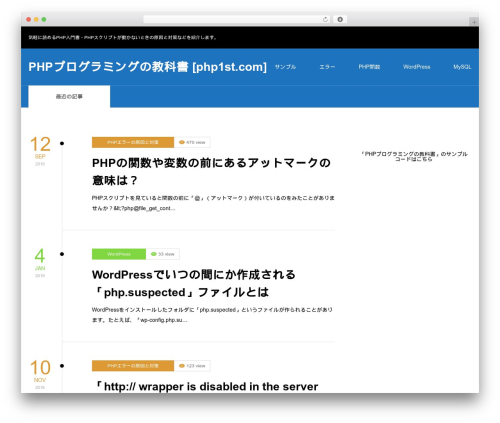Click the timeline dot for 10 NOV post
The width and height of the screenshot is (500, 423).
(x=62, y=366)
